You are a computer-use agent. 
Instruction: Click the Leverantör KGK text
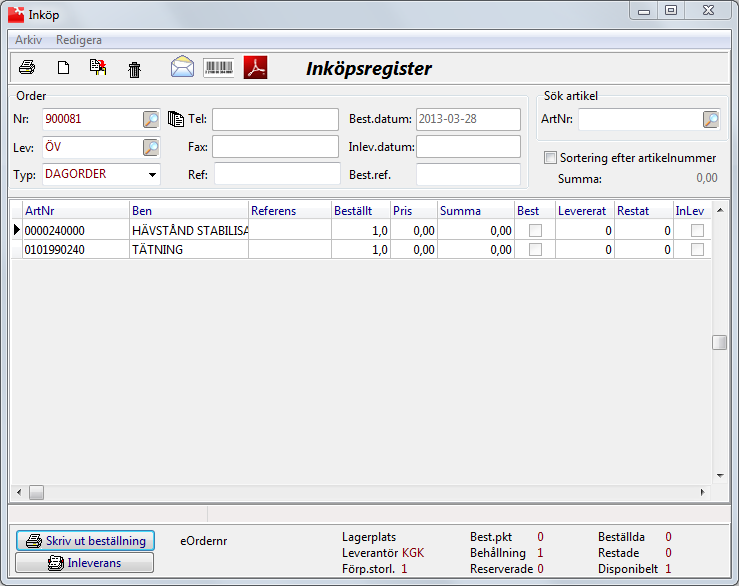coord(383,553)
